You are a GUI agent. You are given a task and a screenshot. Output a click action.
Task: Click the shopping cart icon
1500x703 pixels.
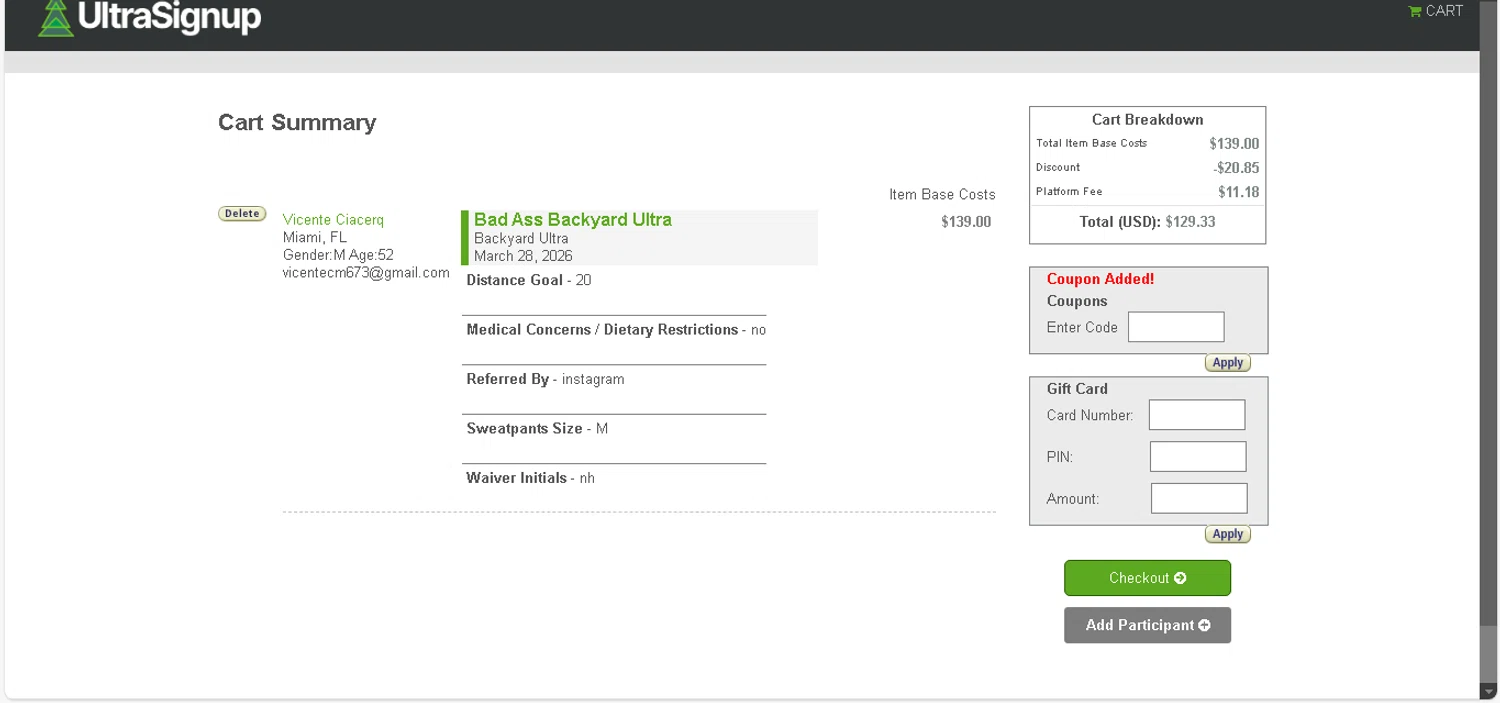(1414, 12)
